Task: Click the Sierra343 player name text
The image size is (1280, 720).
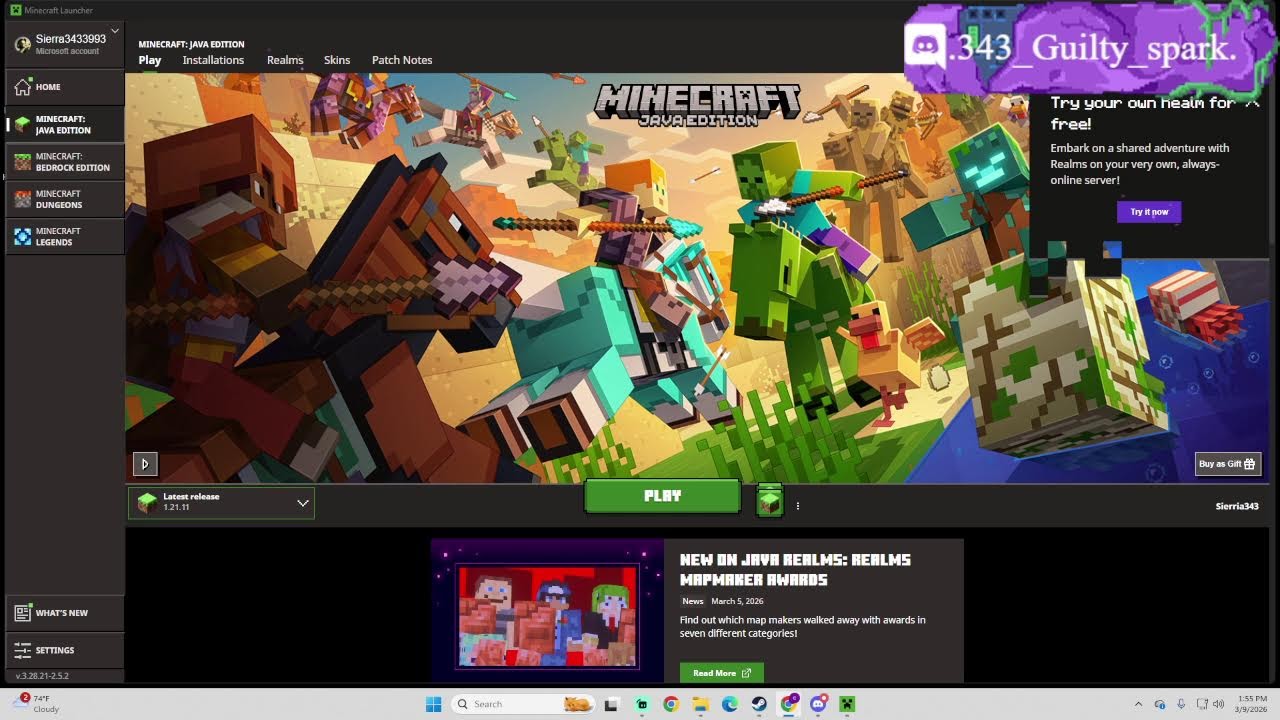Action: (1237, 506)
